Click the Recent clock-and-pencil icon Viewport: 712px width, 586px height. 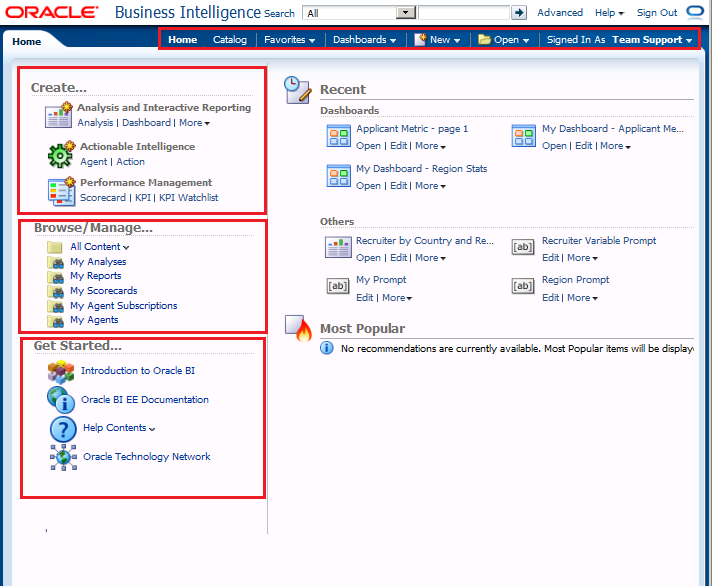coord(297,90)
